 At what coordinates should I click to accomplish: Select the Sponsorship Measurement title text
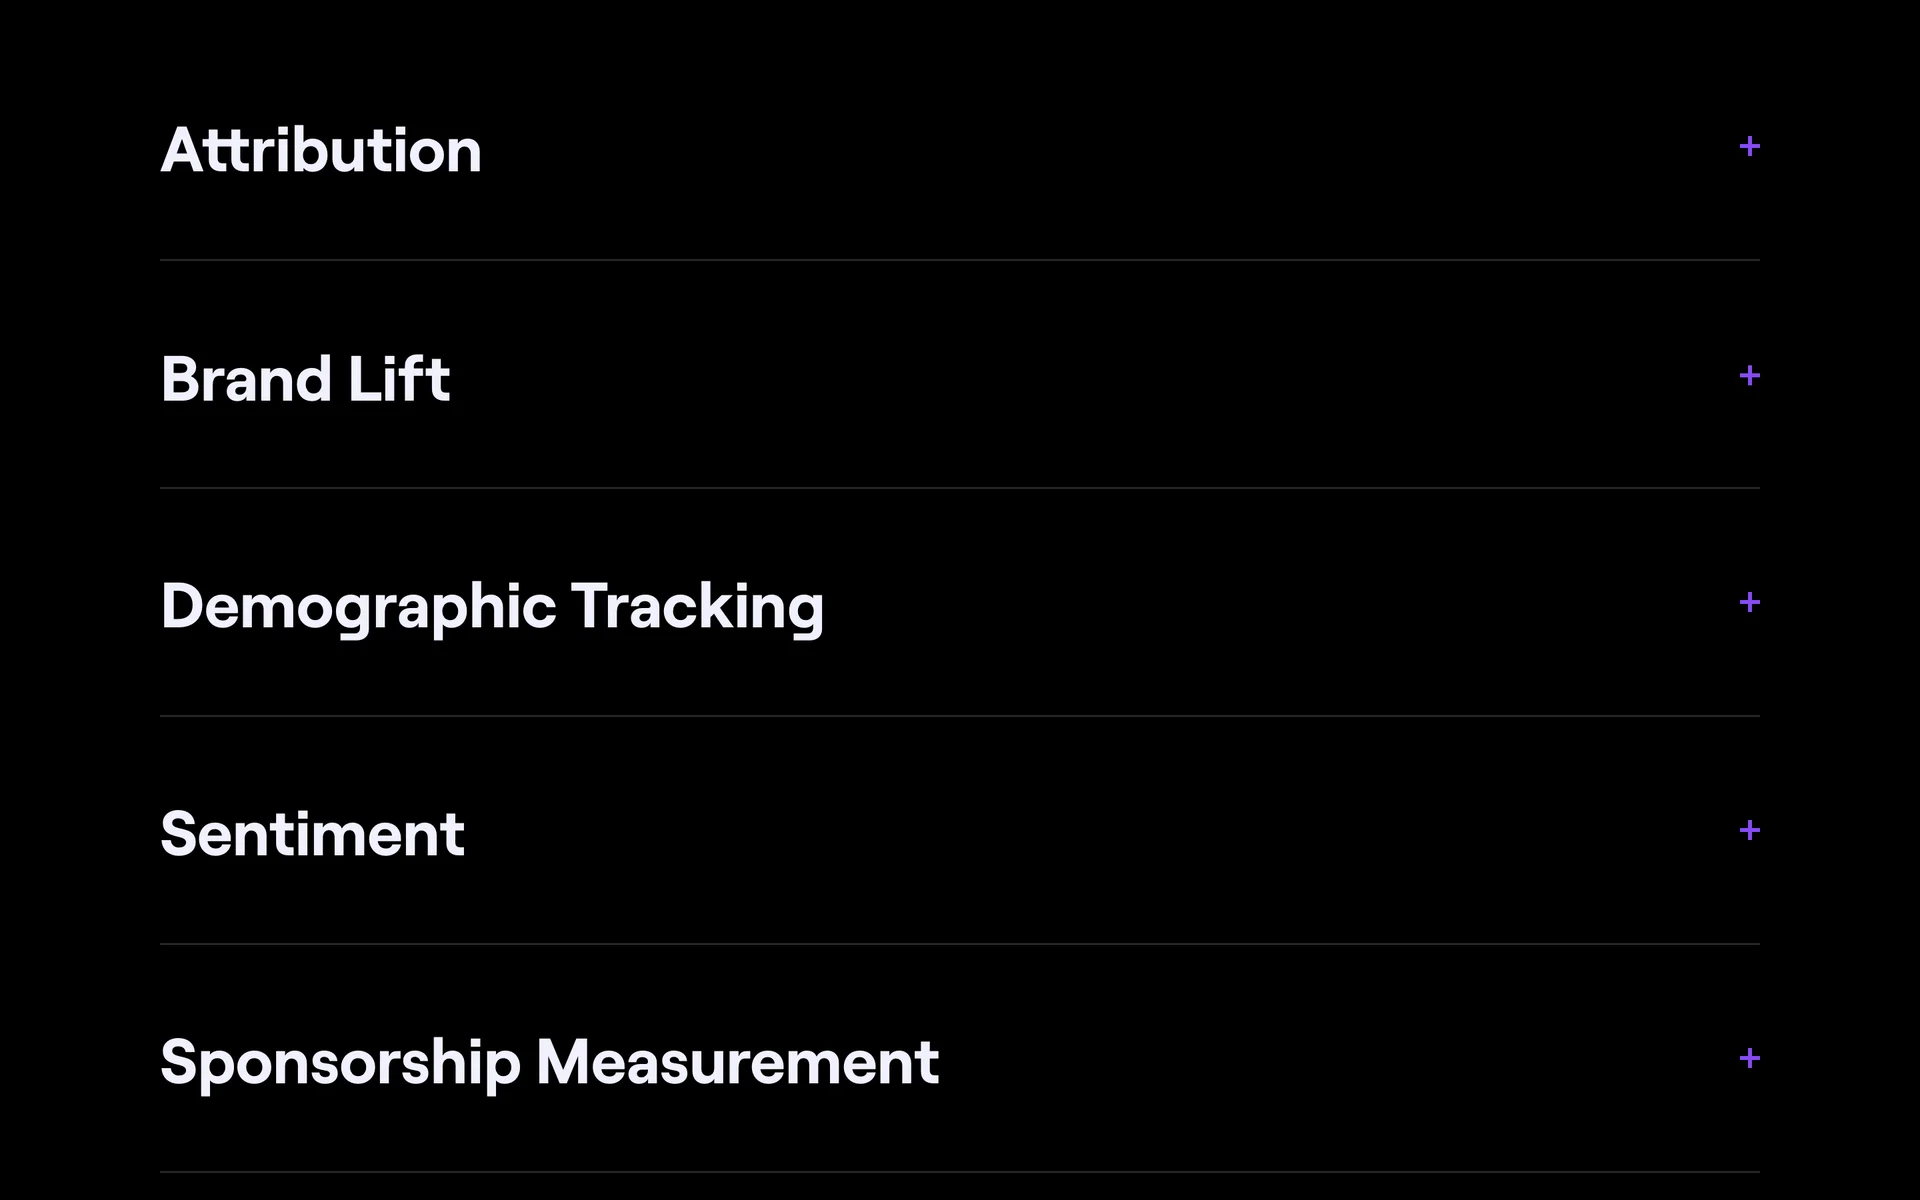549,1062
